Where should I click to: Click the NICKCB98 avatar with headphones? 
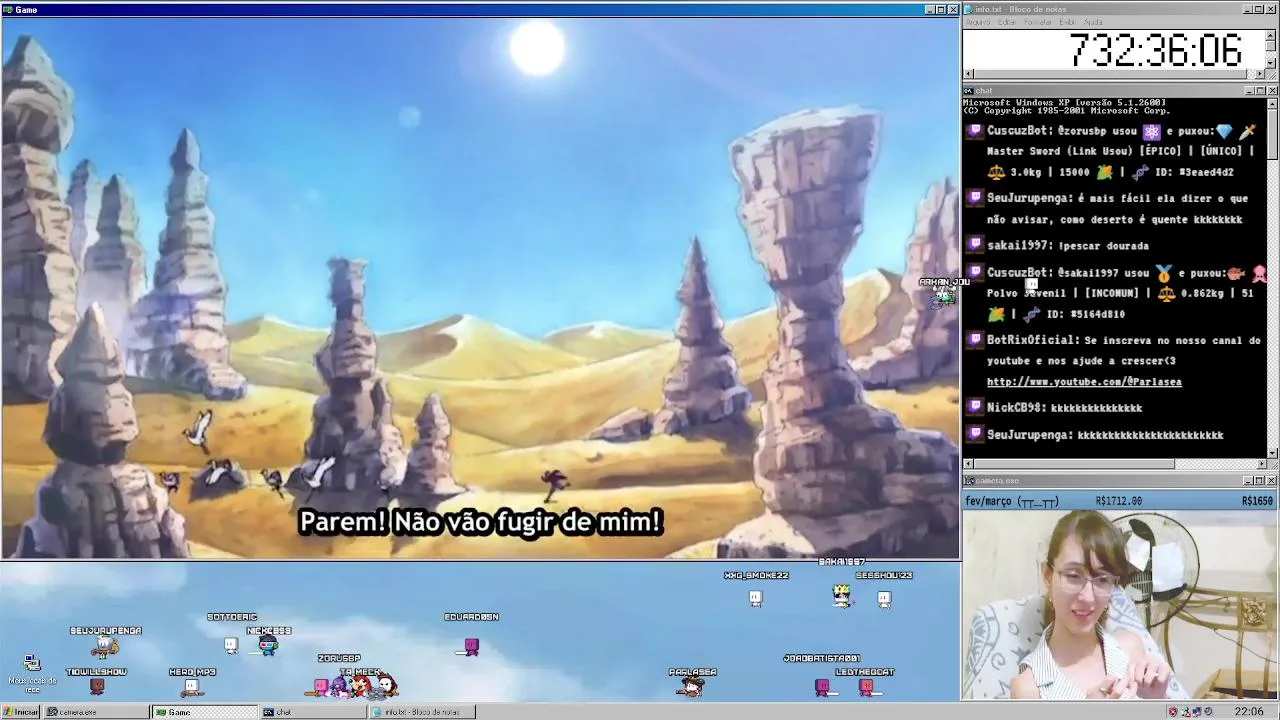coord(267,645)
